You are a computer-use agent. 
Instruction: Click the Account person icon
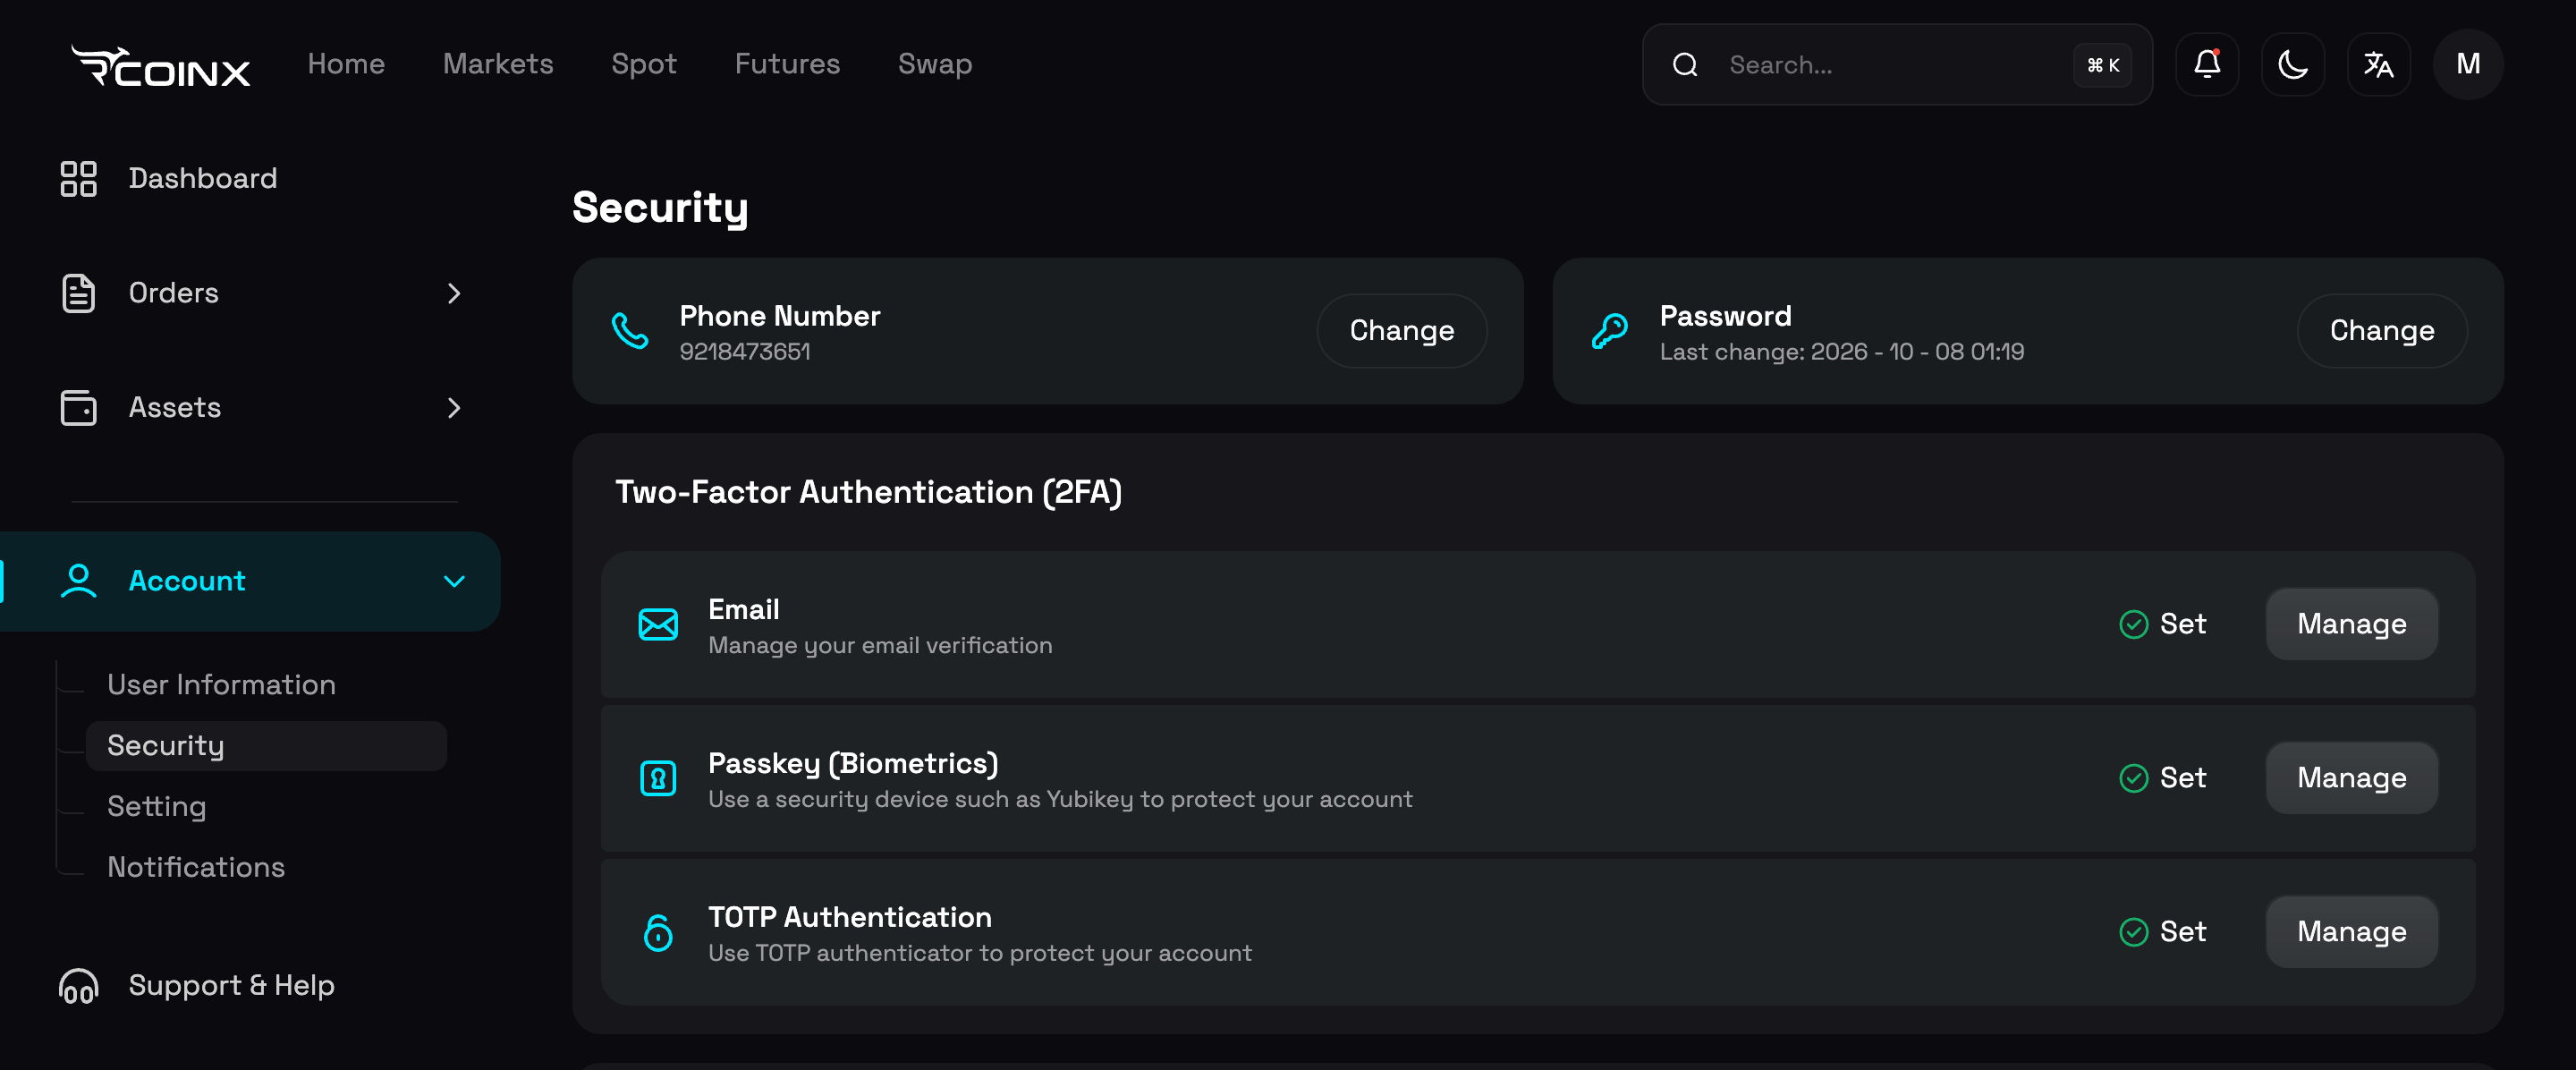click(x=79, y=581)
